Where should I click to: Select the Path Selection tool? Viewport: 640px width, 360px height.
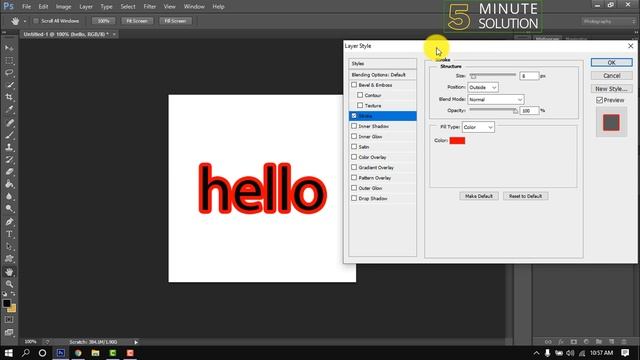coord(9,247)
